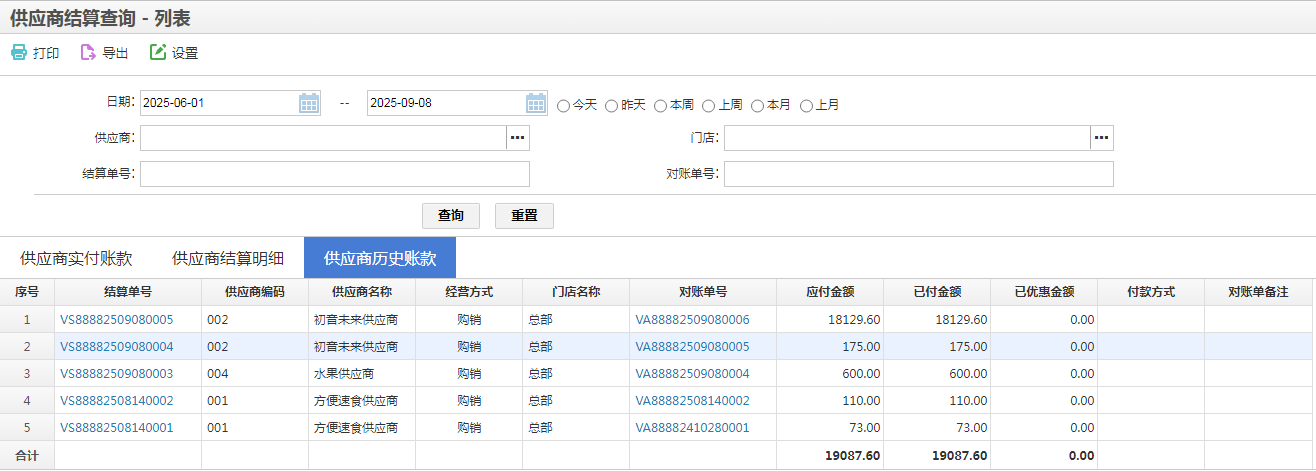1316x471 pixels.
Task: Open reconciliation link VA88882508140002
Action: click(692, 400)
